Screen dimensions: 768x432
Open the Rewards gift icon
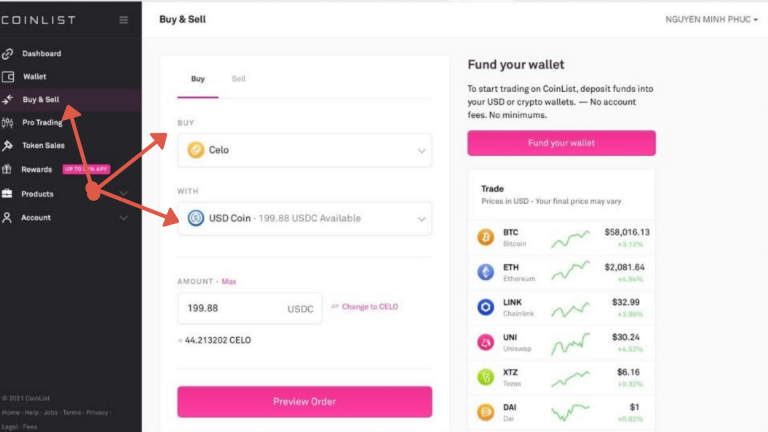coord(8,169)
